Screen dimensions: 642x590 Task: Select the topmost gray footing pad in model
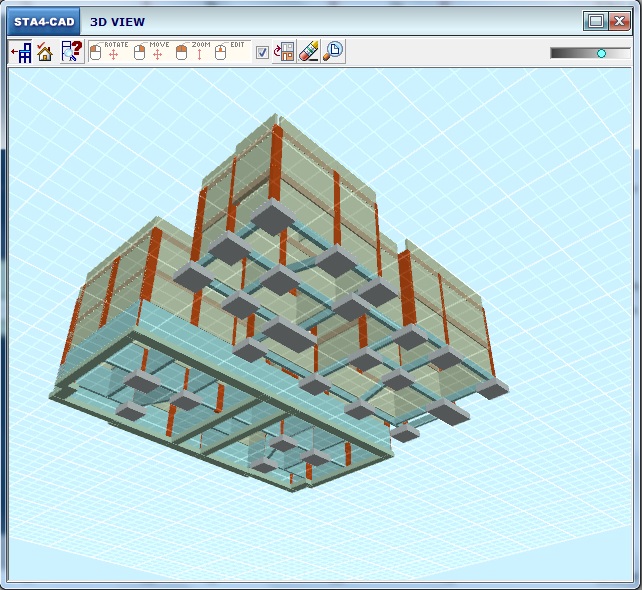pos(270,217)
